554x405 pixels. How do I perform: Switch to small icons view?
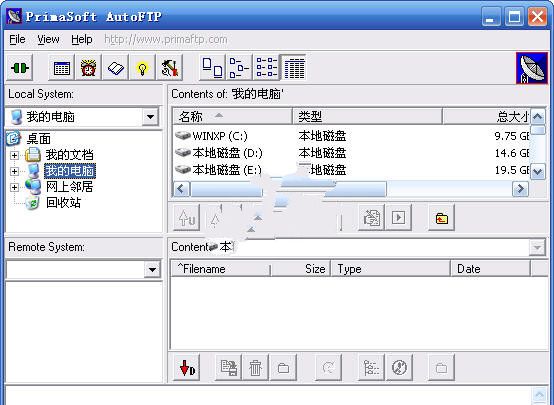(239, 67)
